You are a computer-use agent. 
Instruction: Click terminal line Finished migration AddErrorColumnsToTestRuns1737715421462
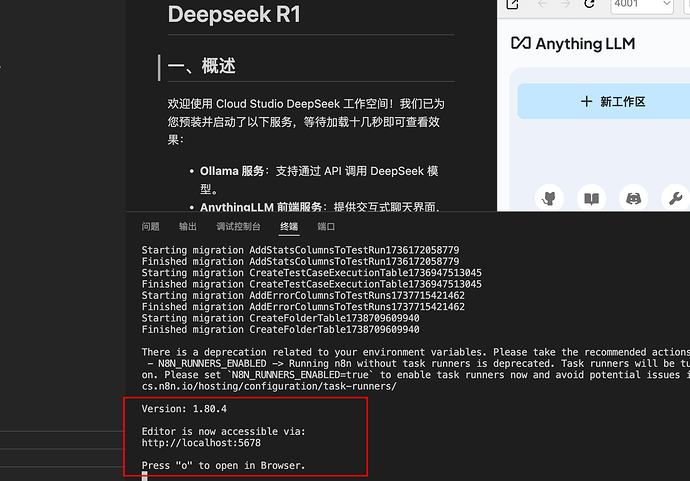303,307
